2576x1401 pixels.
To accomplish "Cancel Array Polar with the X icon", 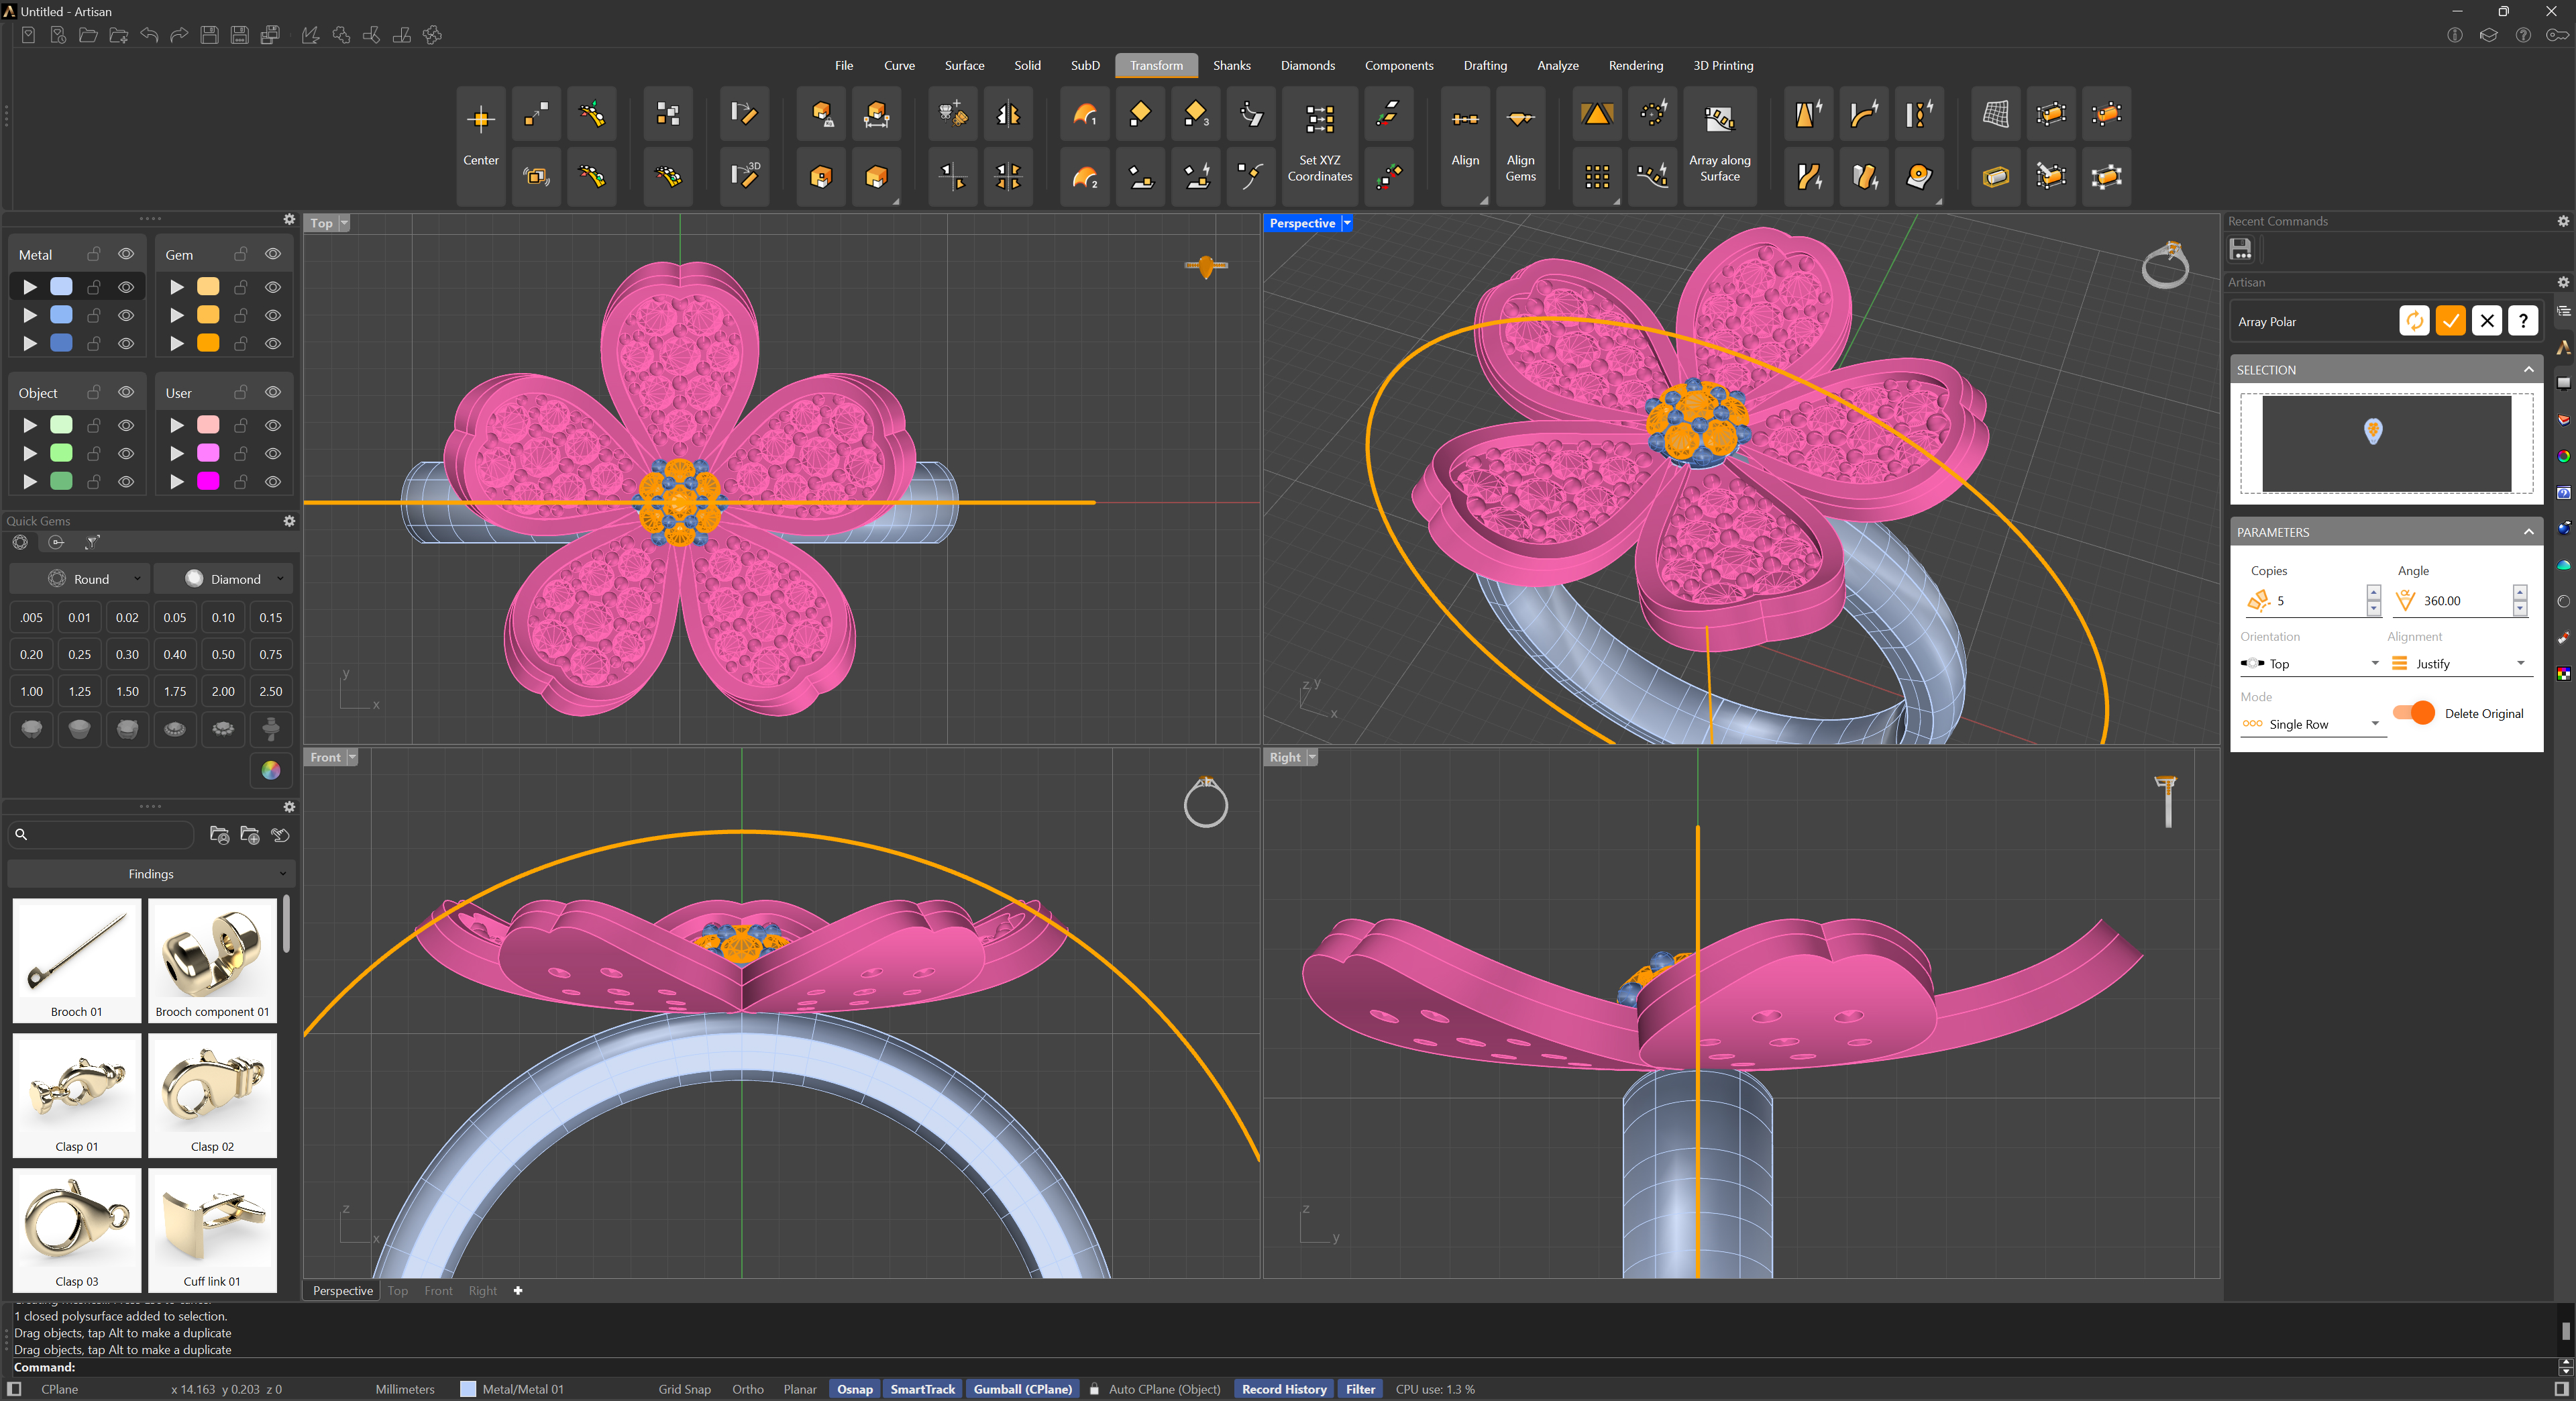I will (2487, 321).
